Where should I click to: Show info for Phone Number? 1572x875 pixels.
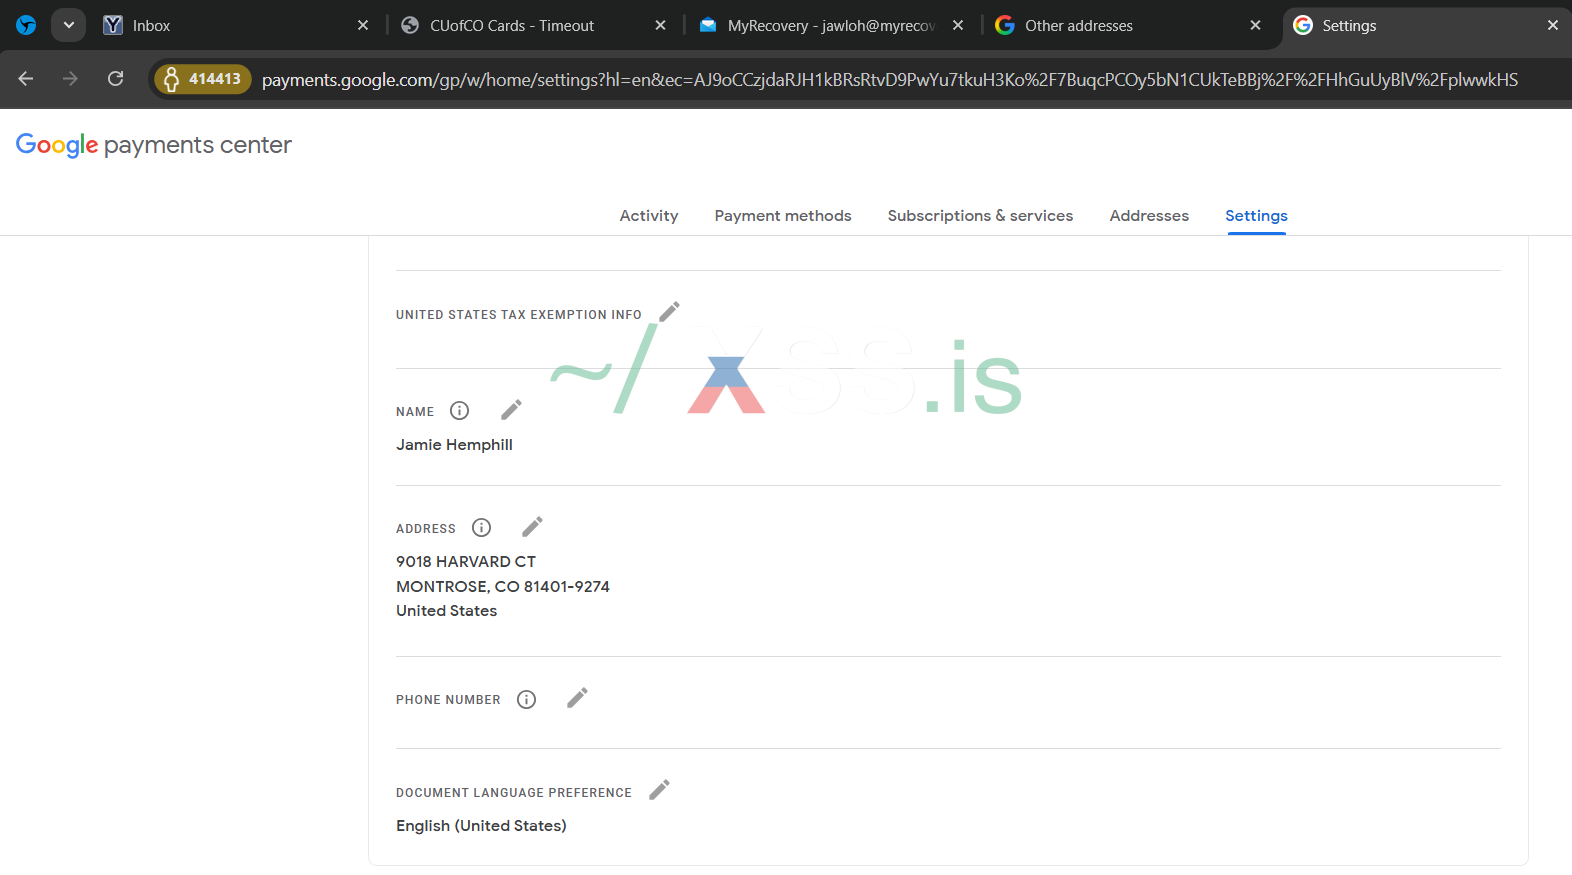tap(526, 700)
